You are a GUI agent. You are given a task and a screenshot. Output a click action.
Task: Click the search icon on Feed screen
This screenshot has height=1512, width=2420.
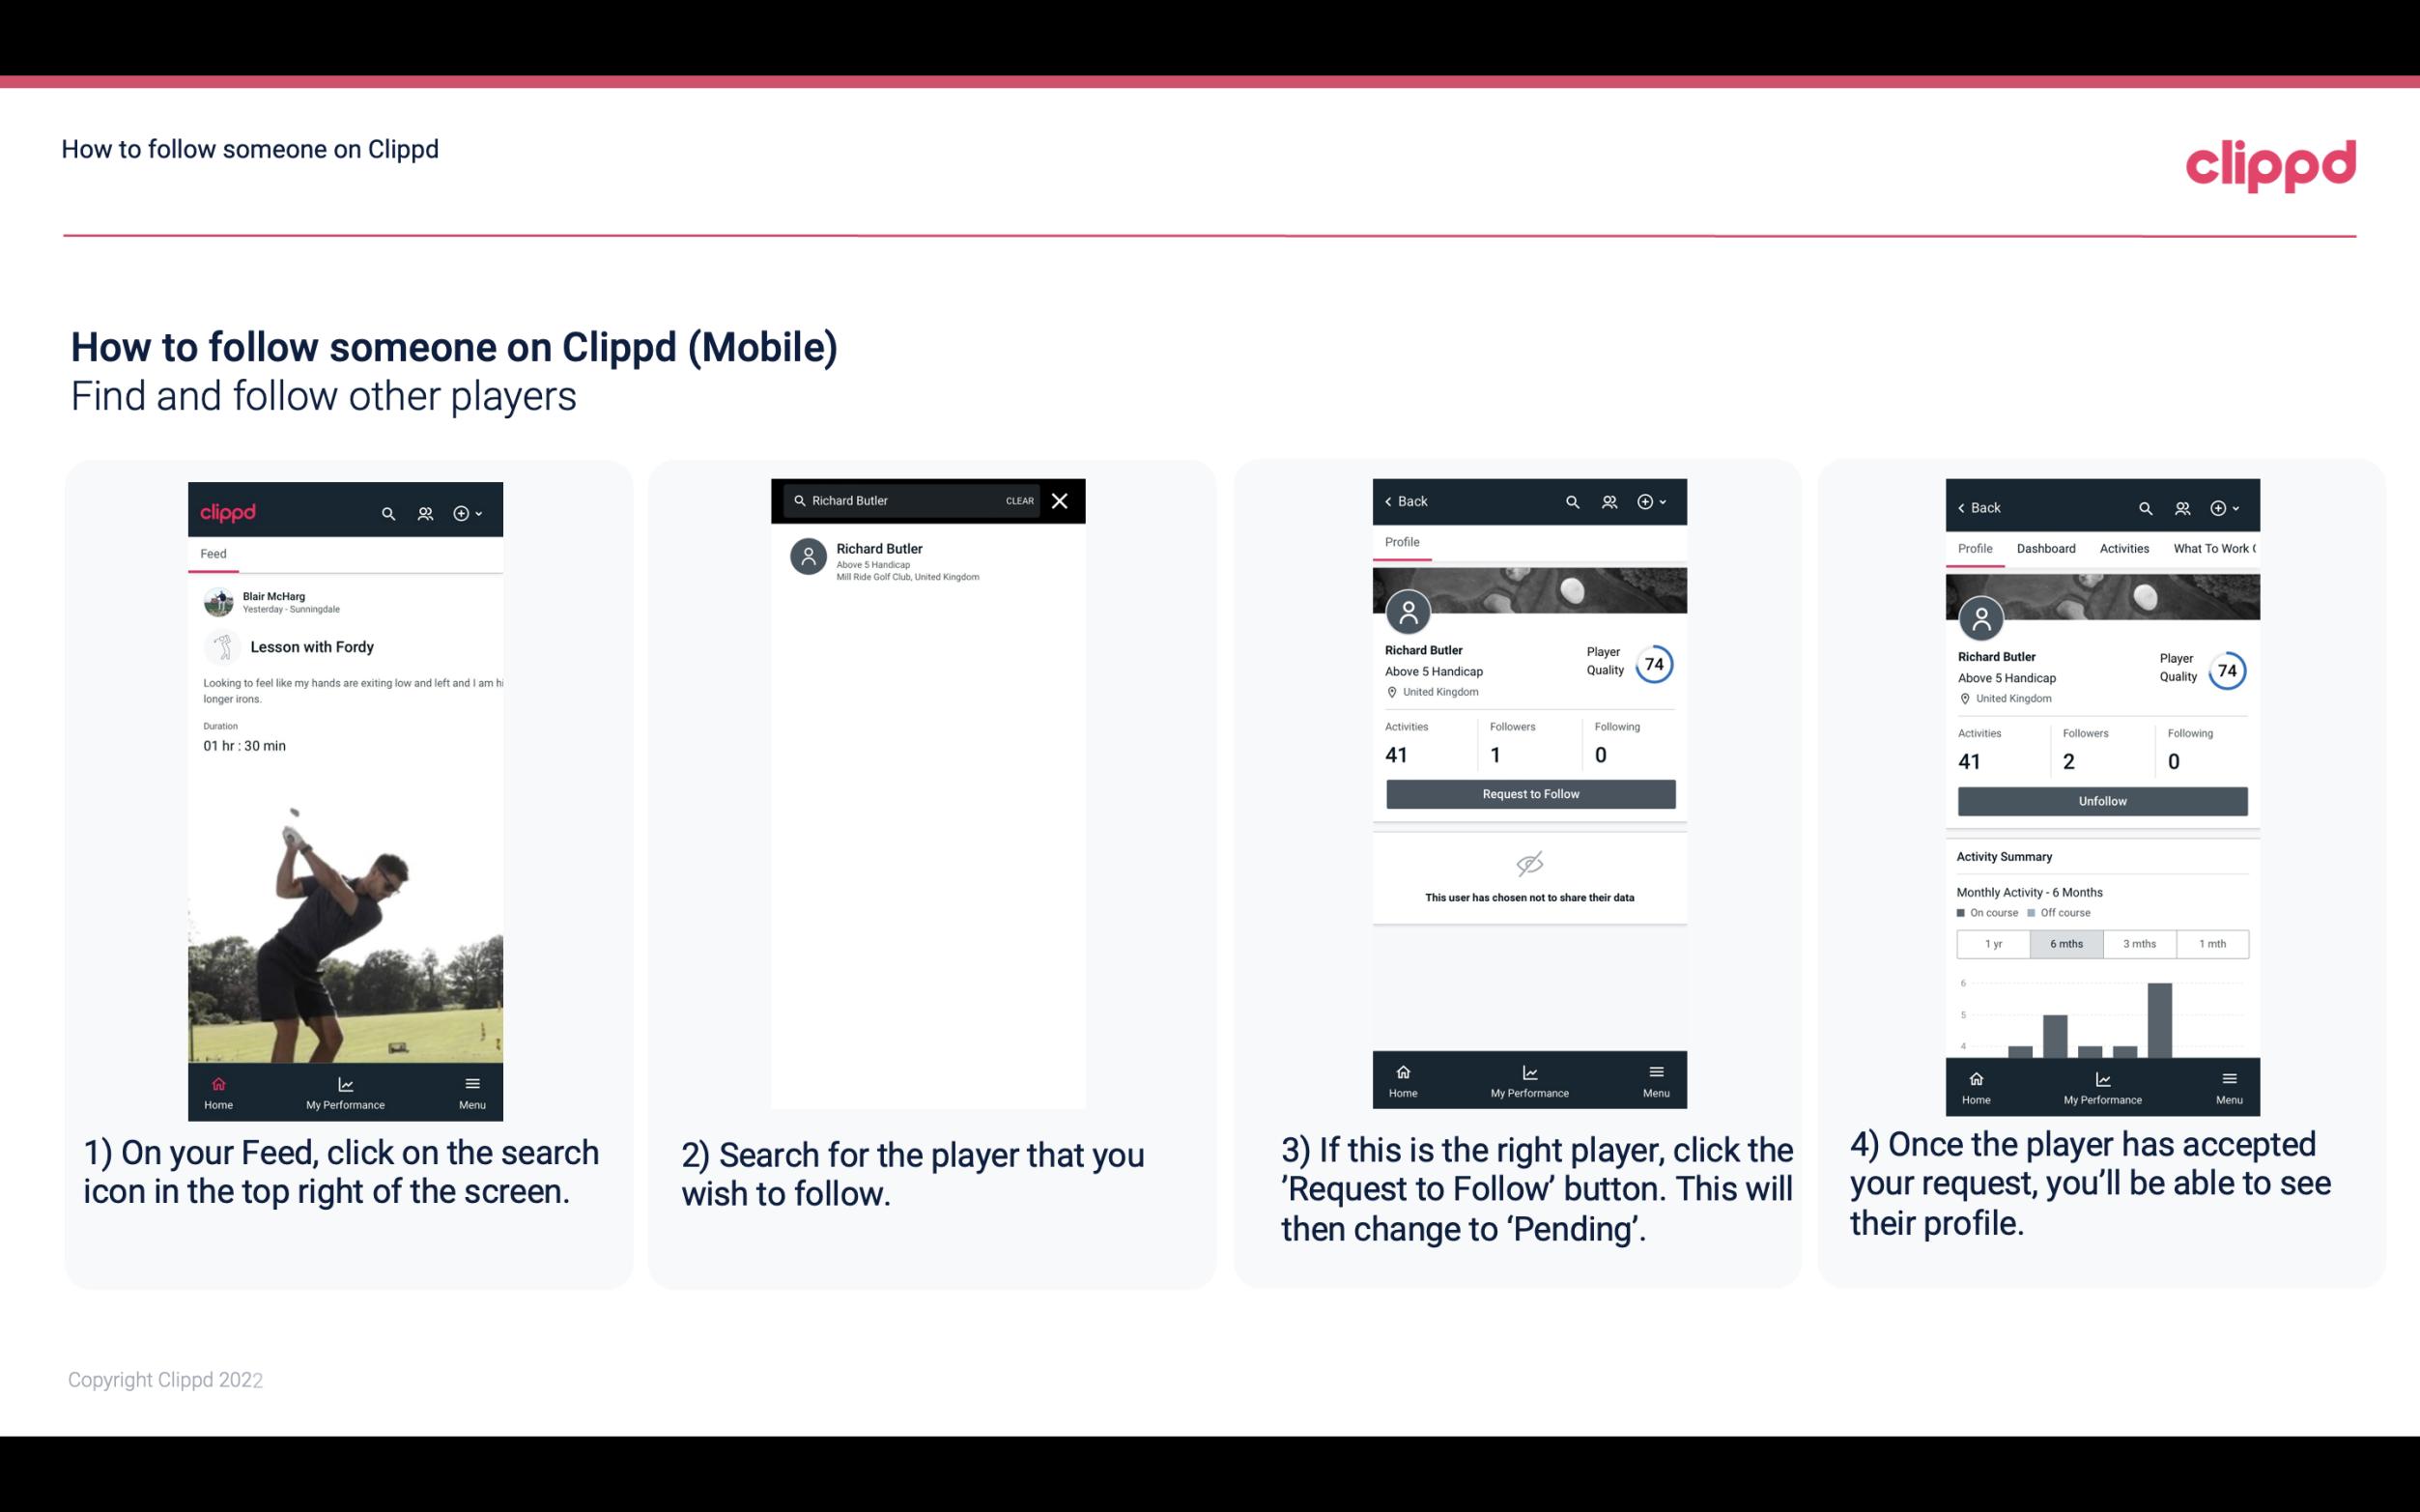click(x=386, y=512)
